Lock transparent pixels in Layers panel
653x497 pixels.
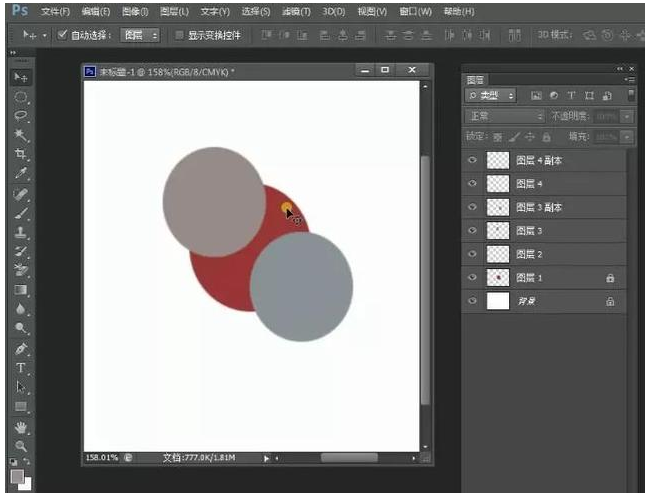[497, 137]
